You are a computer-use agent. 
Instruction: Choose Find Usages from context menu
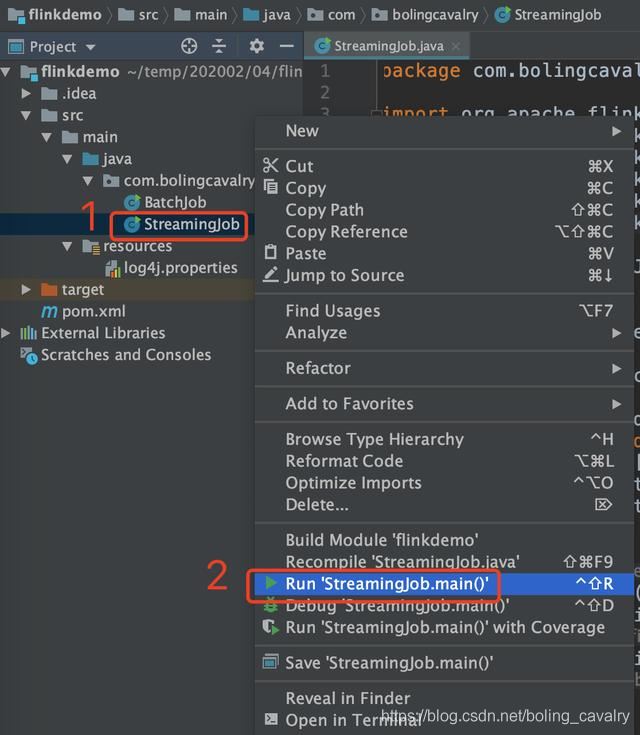tap(332, 311)
